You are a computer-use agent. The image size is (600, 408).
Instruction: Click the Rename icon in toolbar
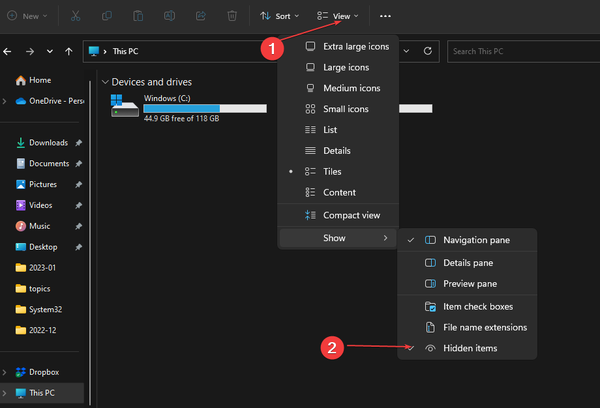click(x=170, y=16)
